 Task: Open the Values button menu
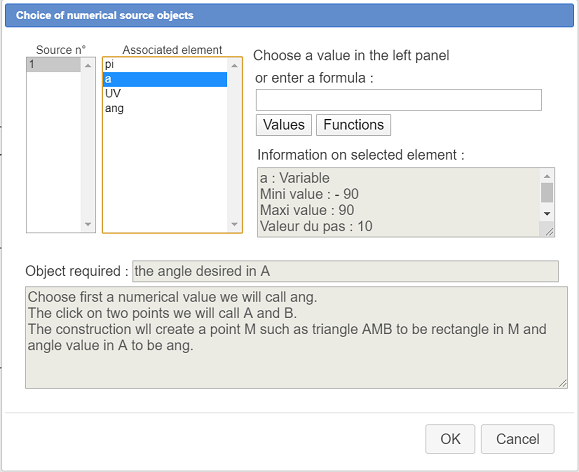(284, 125)
